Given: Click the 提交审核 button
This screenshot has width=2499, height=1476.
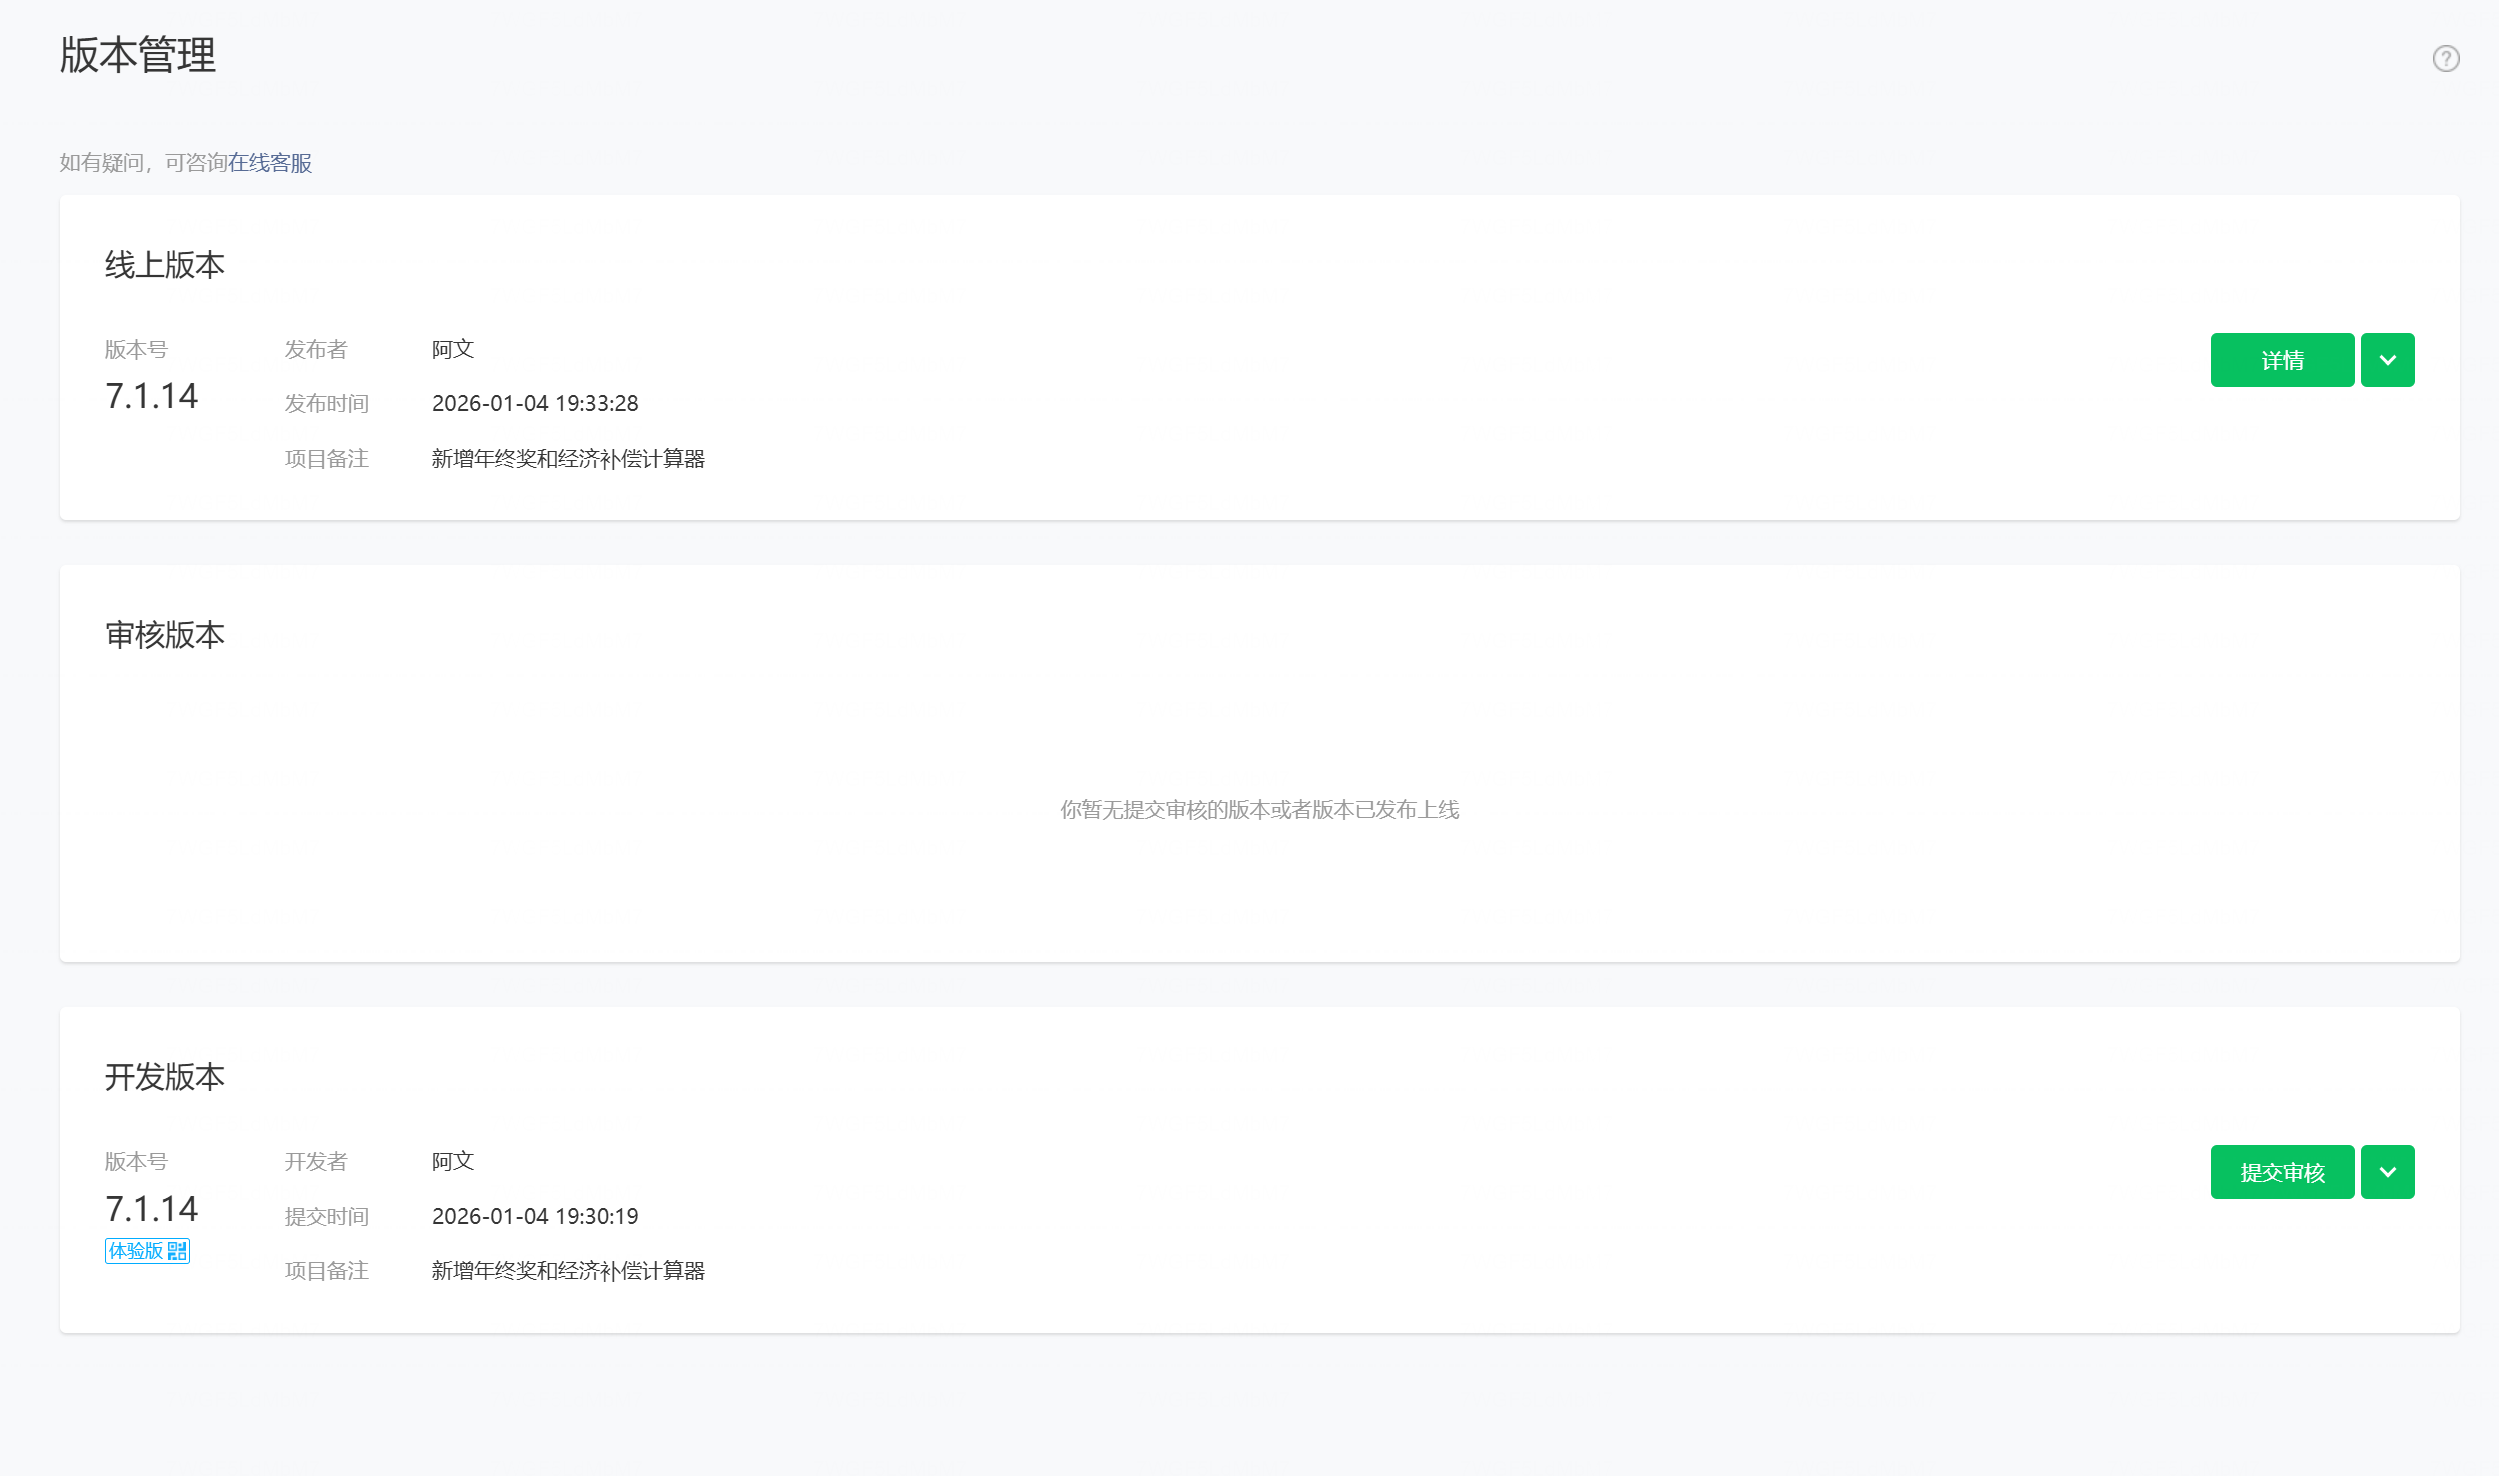Looking at the screenshot, I should (2281, 1172).
